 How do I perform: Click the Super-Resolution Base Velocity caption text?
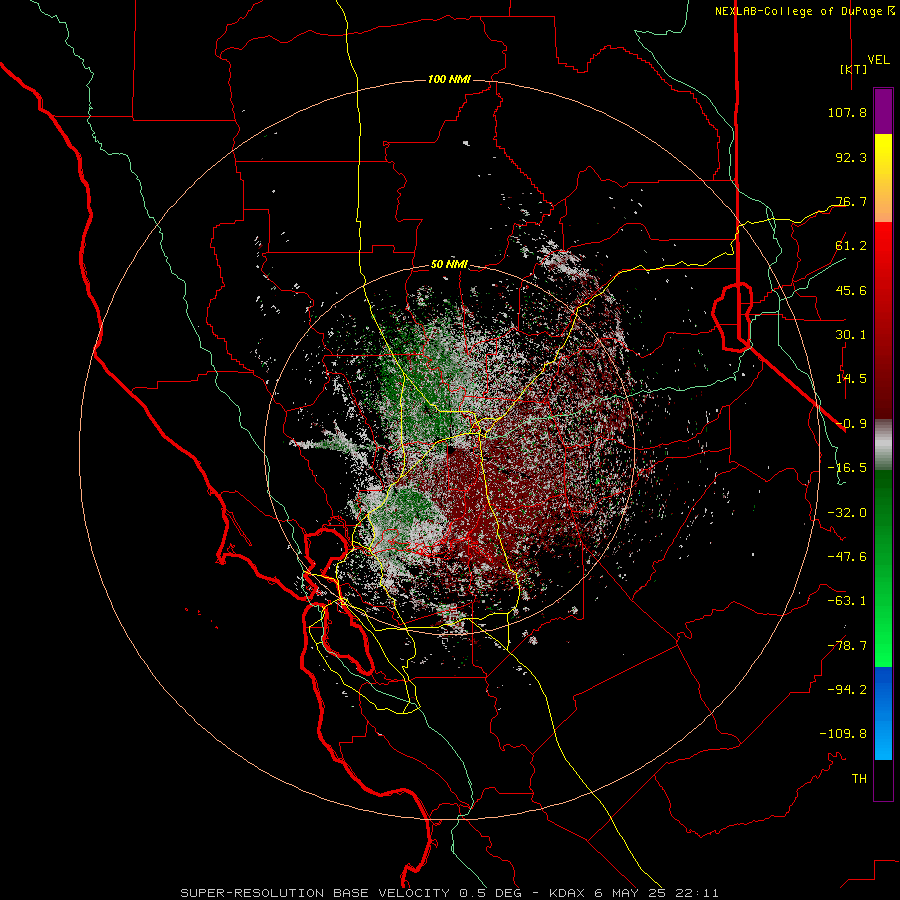(449, 893)
